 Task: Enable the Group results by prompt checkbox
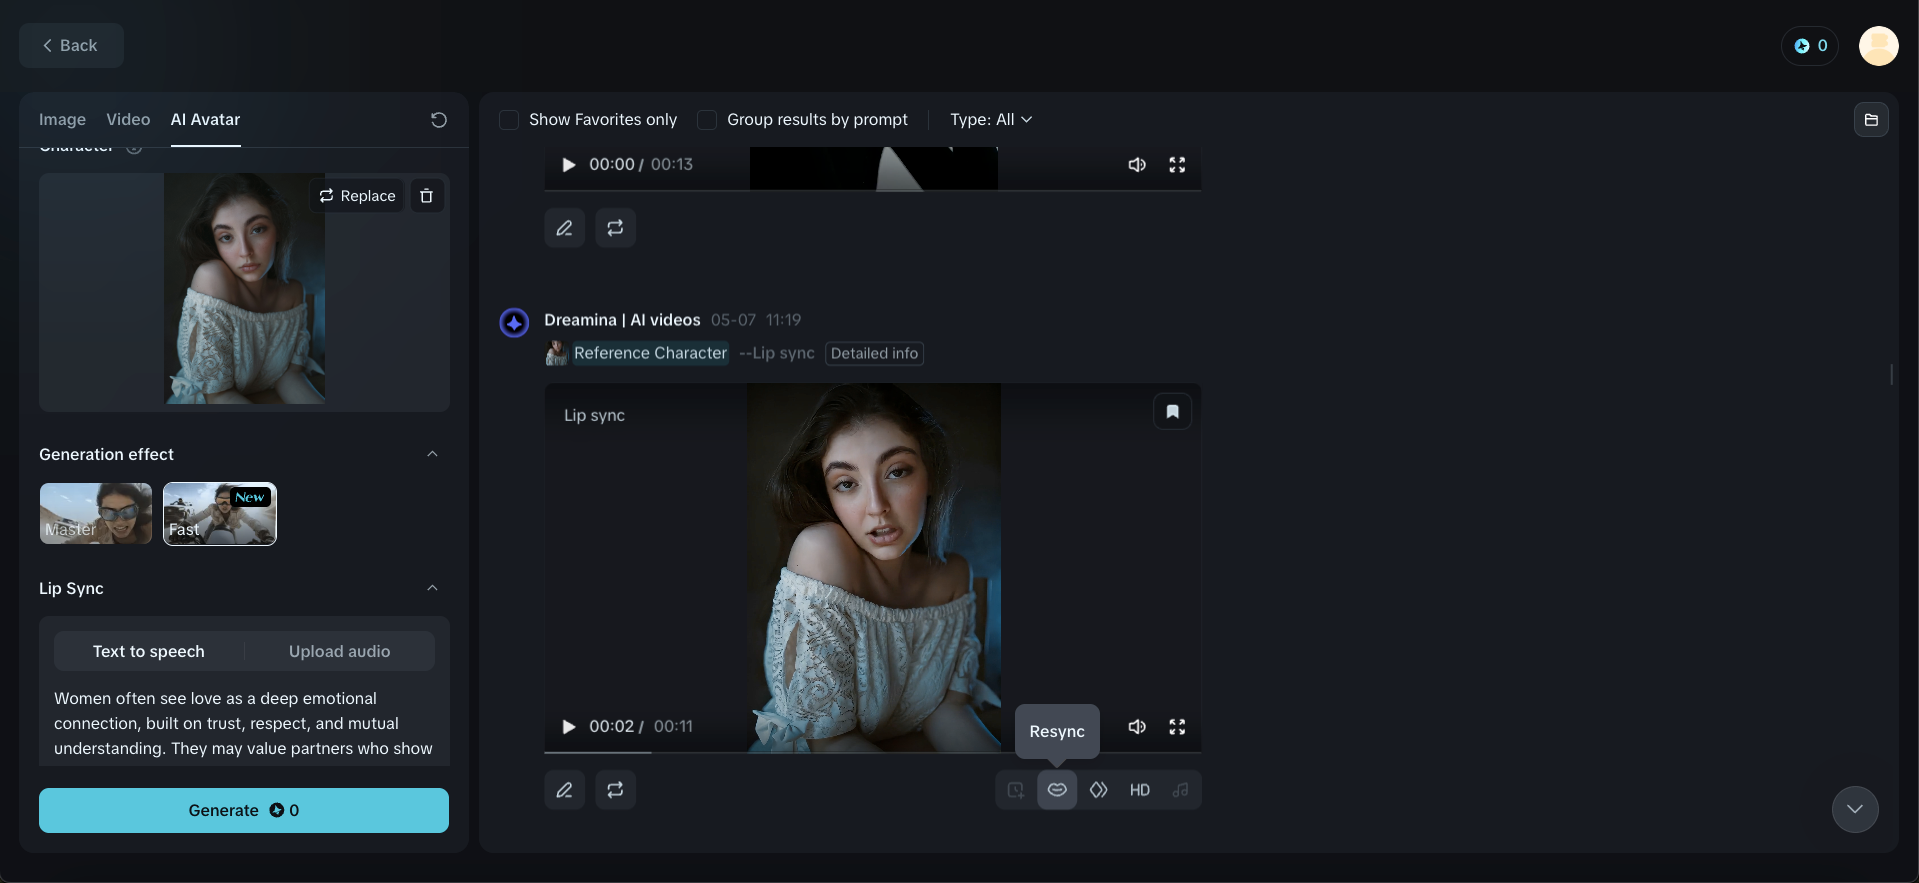tap(707, 120)
